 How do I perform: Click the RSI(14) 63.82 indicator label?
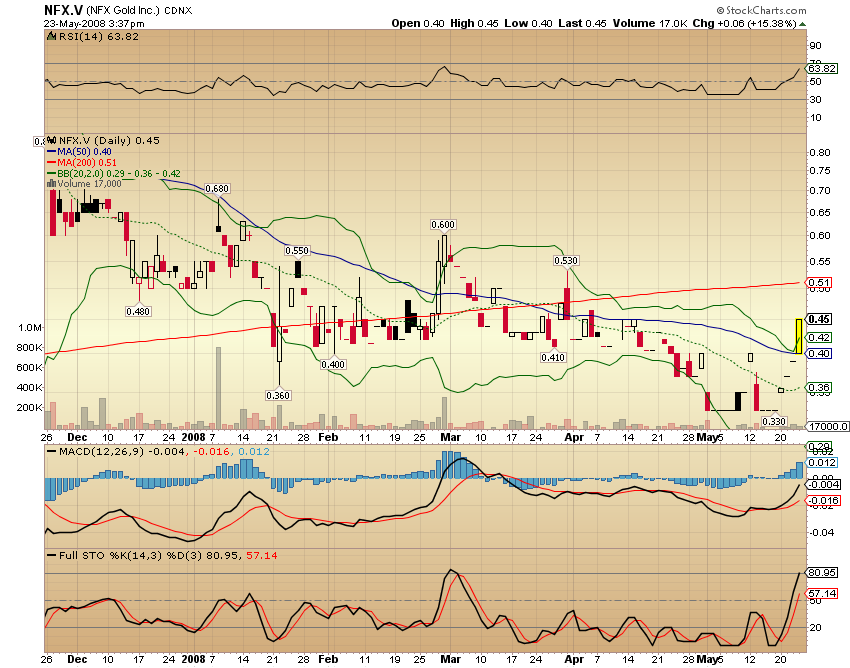(99, 37)
